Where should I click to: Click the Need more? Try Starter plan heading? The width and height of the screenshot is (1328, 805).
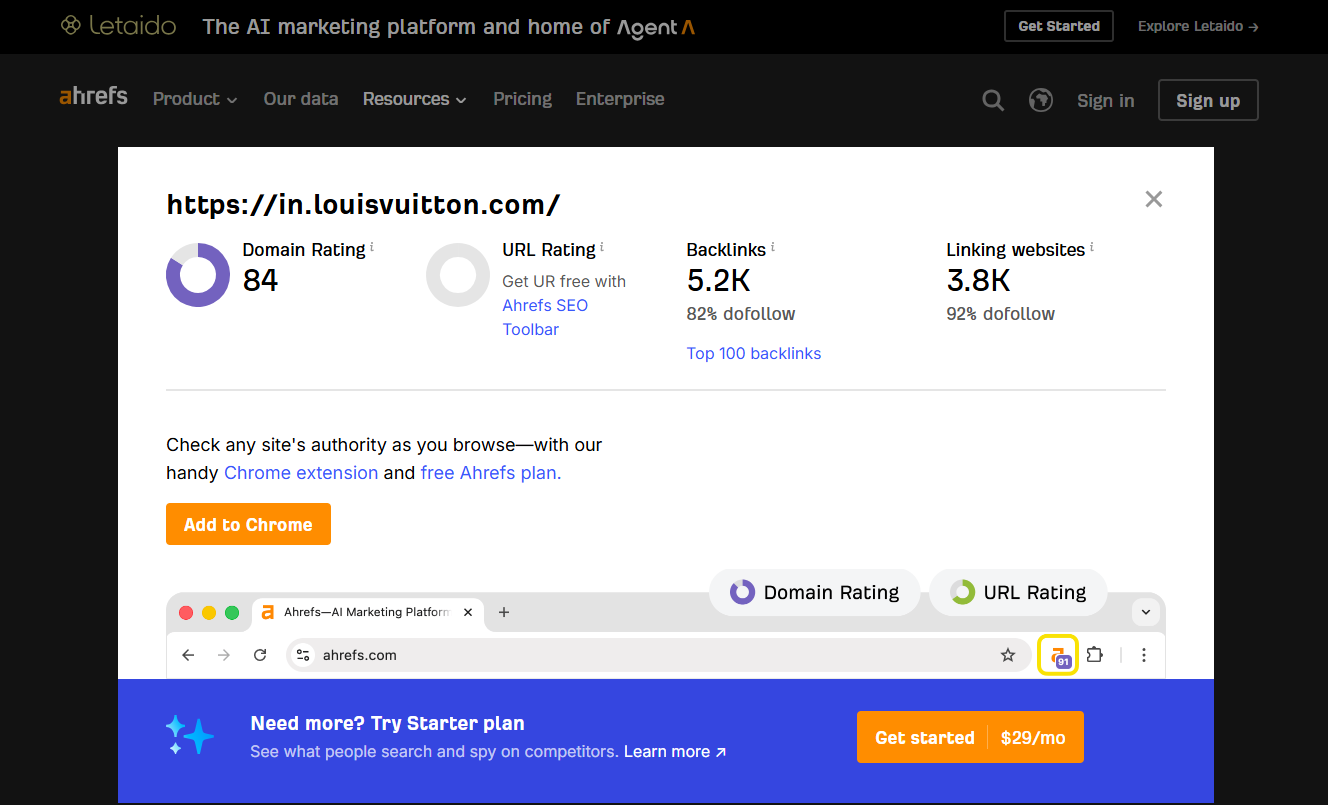[x=387, y=723]
